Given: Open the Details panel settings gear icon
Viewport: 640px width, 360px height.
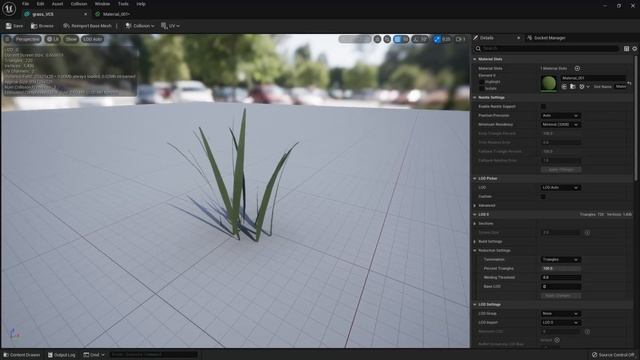Looking at the screenshot, I should (635, 49).
